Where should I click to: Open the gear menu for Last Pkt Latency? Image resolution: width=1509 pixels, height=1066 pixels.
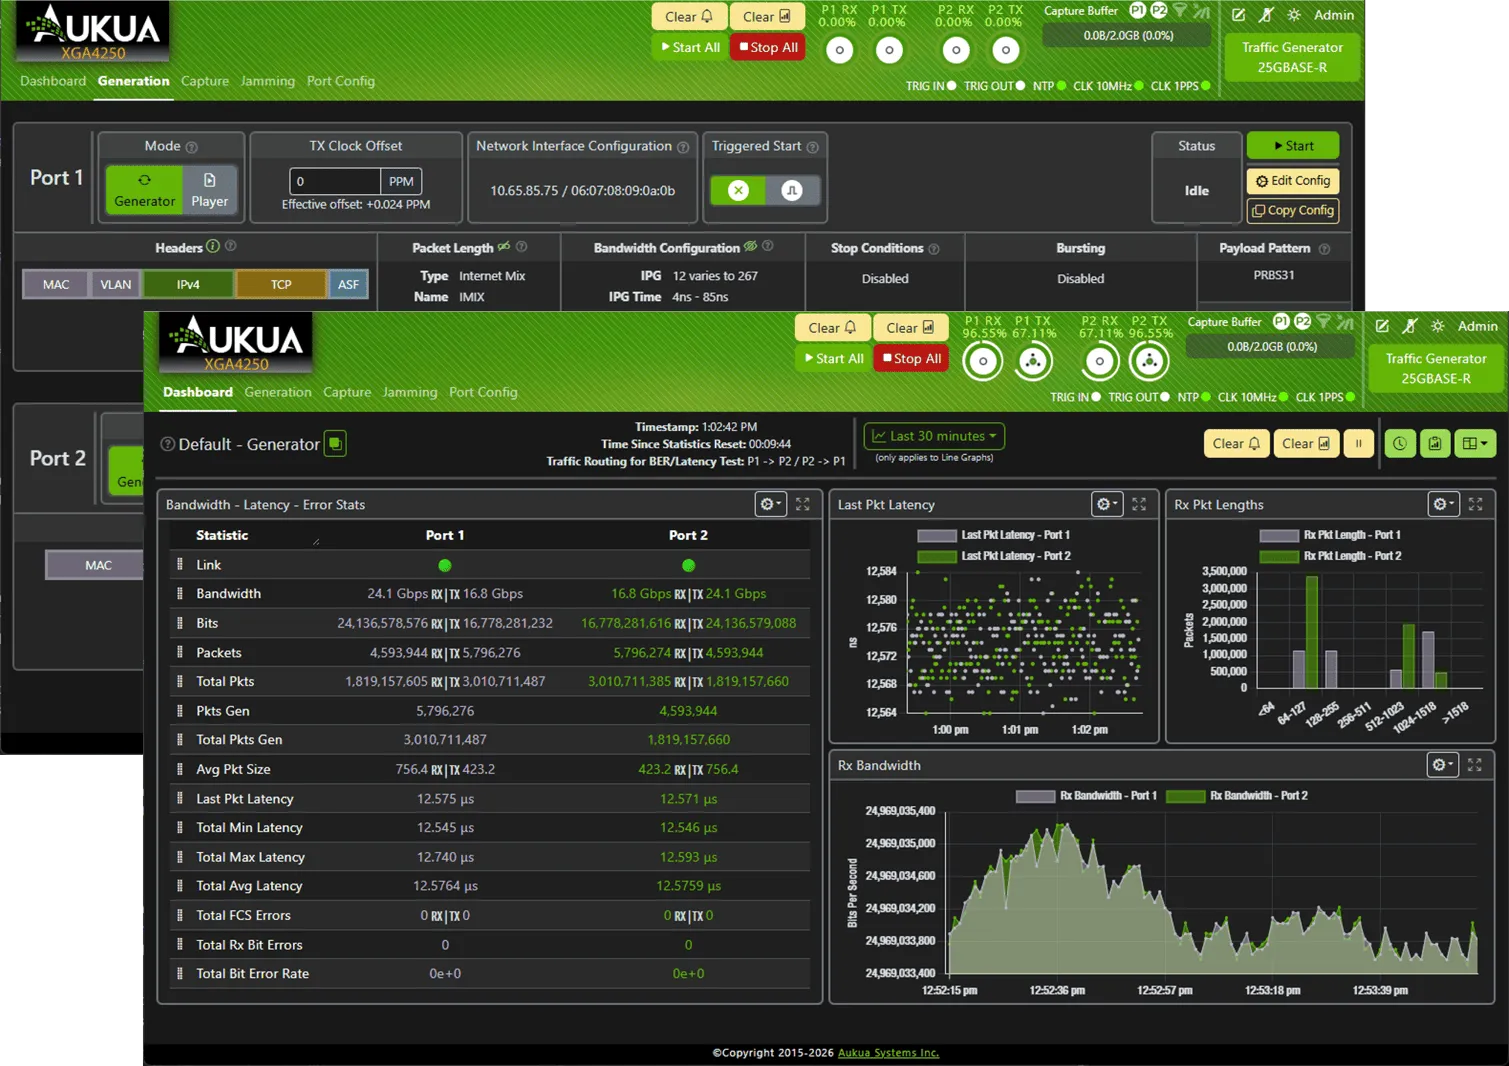pyautogui.click(x=1106, y=505)
